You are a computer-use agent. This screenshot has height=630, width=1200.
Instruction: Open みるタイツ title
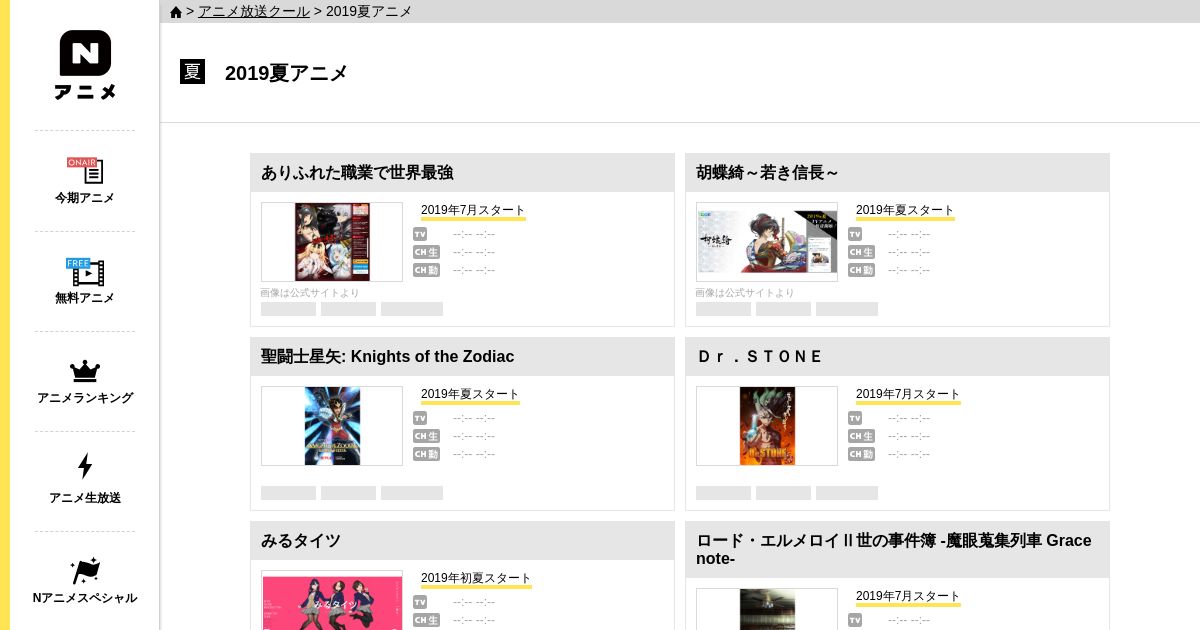point(301,541)
